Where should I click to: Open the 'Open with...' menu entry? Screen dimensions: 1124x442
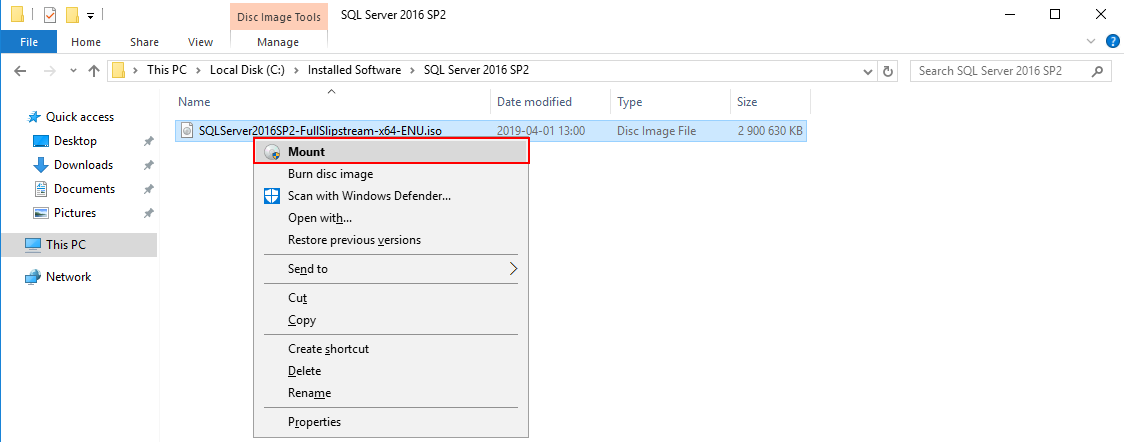pyautogui.click(x=391, y=218)
